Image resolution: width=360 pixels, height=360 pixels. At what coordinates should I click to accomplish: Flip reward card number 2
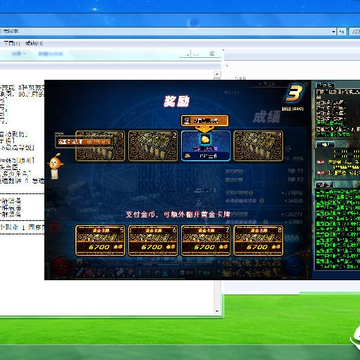pyautogui.click(x=153, y=146)
